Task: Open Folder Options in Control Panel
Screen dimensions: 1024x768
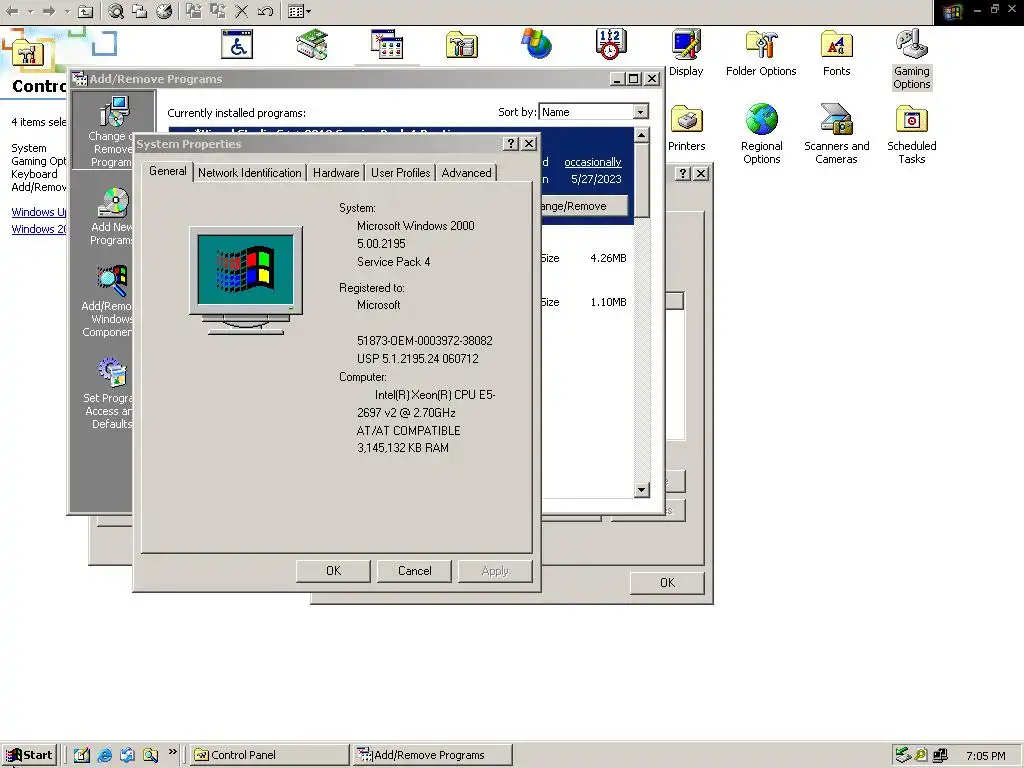Action: (761, 54)
